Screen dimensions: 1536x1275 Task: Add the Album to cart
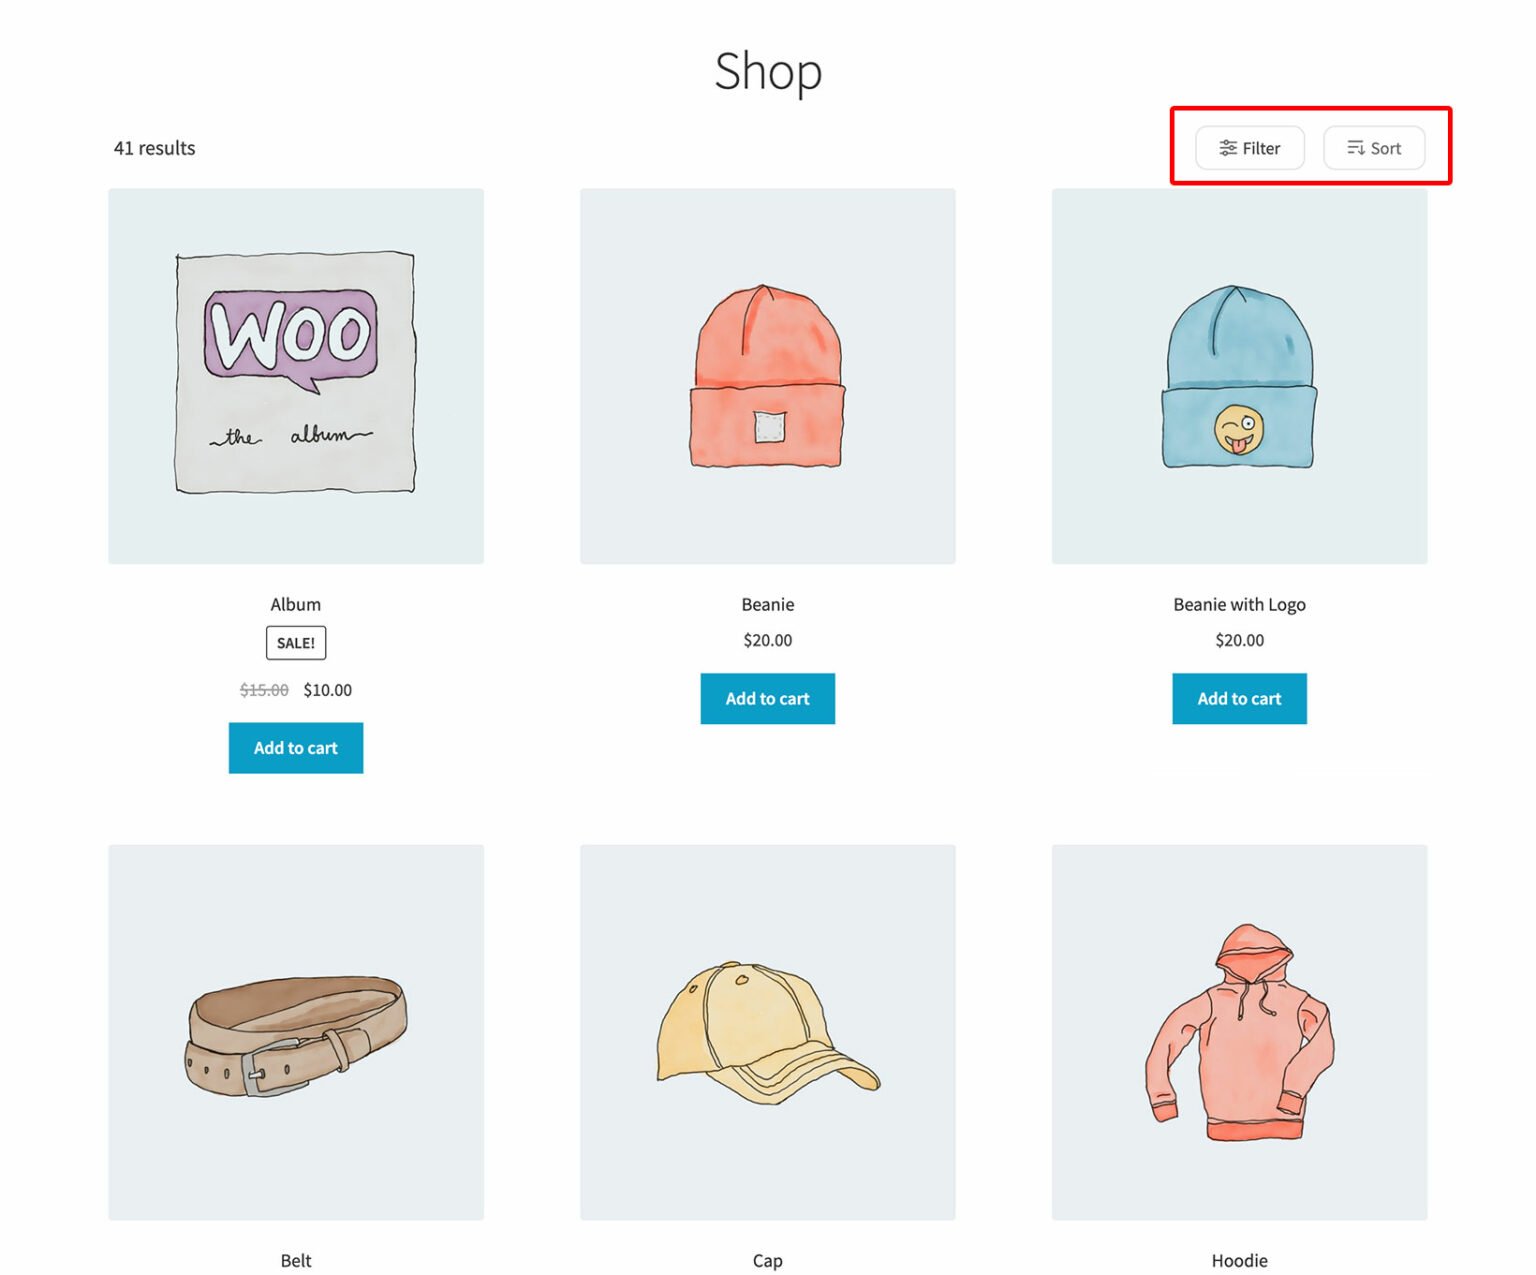coord(295,747)
